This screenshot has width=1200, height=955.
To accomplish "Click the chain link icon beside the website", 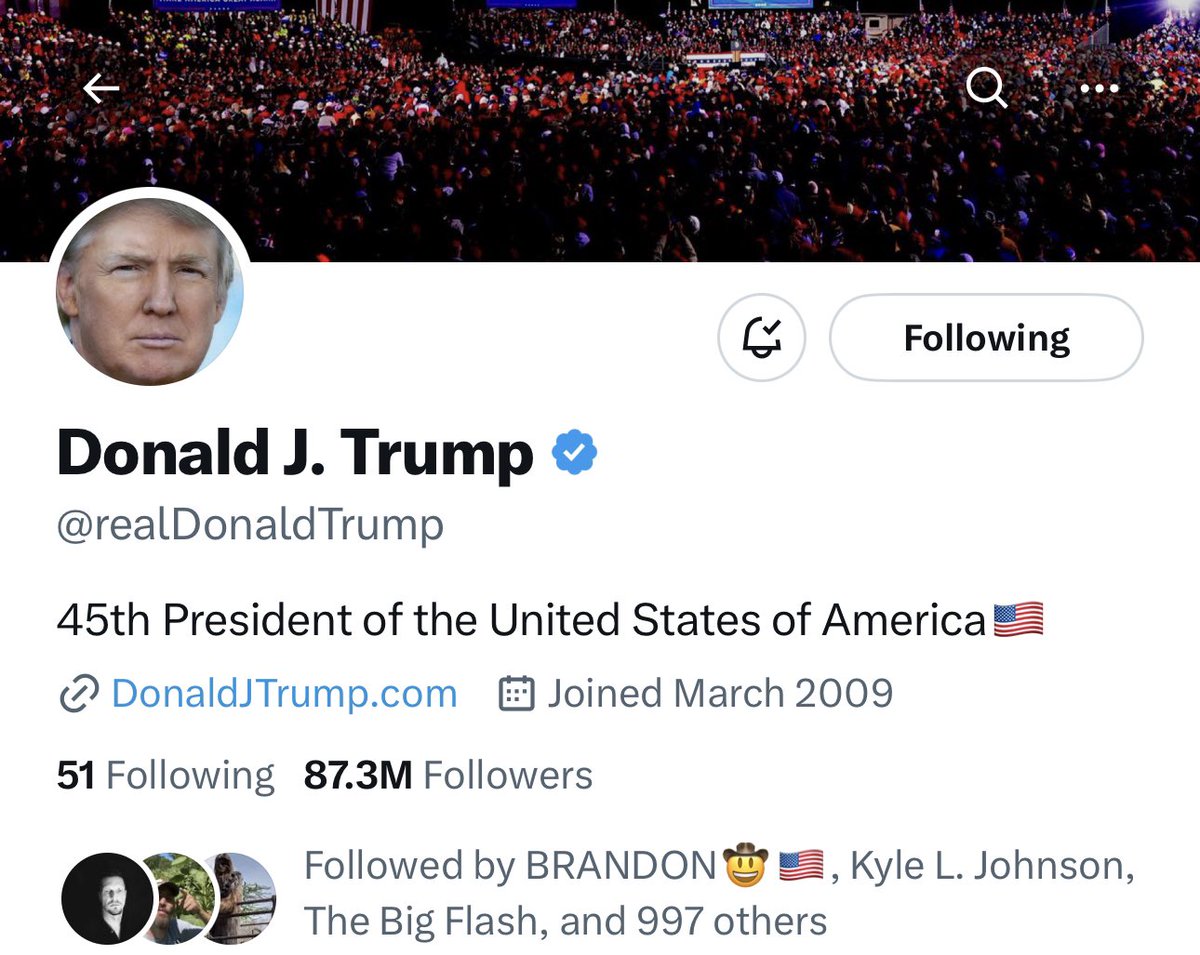I will point(79,693).
